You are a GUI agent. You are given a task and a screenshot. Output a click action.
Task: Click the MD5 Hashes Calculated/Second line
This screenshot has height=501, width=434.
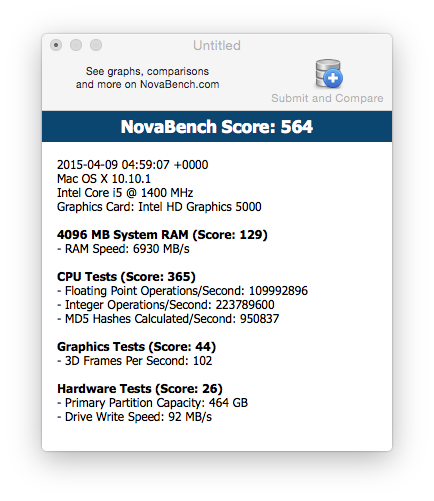[x=168, y=319]
